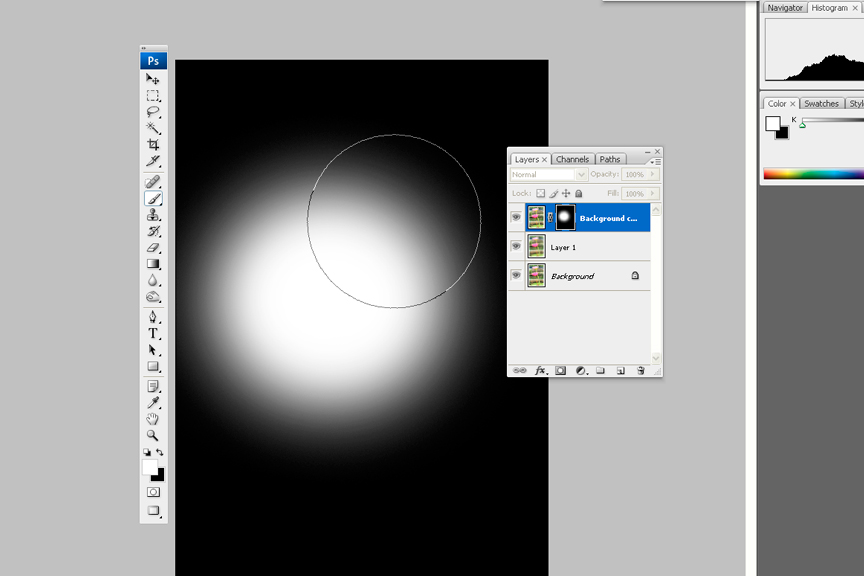
Task: Select the Eraser tool
Action: [153, 247]
